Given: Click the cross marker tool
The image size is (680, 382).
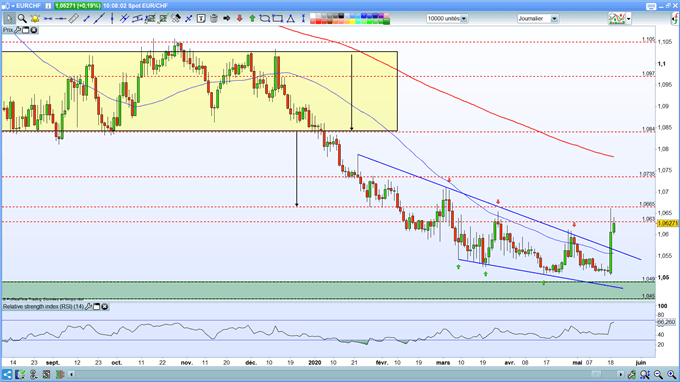Looking at the screenshot, I should (189, 19).
